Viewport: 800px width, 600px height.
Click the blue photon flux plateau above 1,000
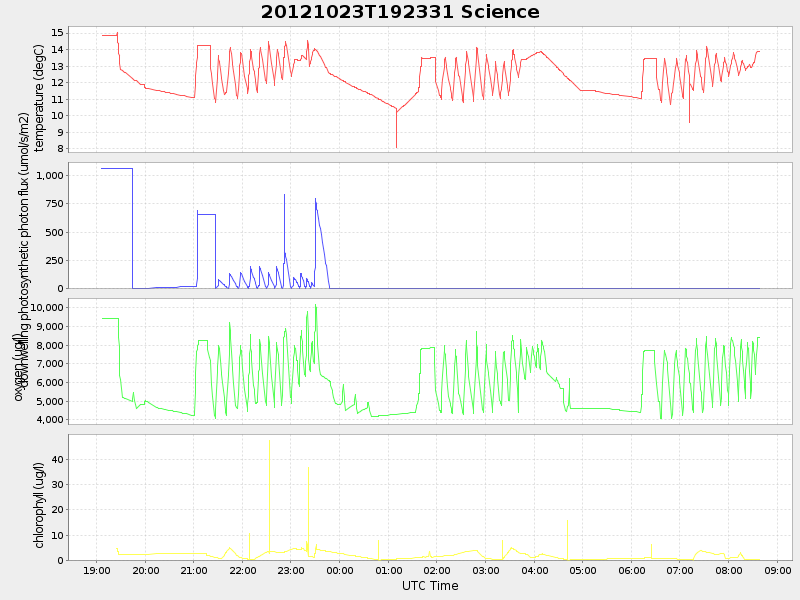click(x=117, y=168)
